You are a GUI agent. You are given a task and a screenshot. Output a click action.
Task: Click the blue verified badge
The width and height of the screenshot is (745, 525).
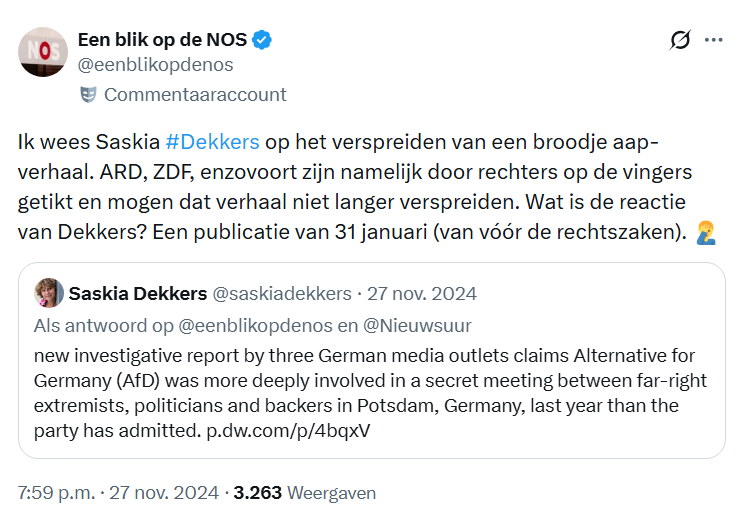click(x=263, y=40)
